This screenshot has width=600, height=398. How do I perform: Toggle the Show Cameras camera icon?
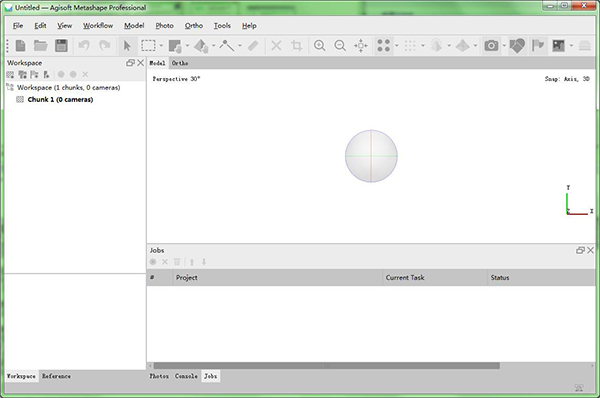tap(491, 46)
